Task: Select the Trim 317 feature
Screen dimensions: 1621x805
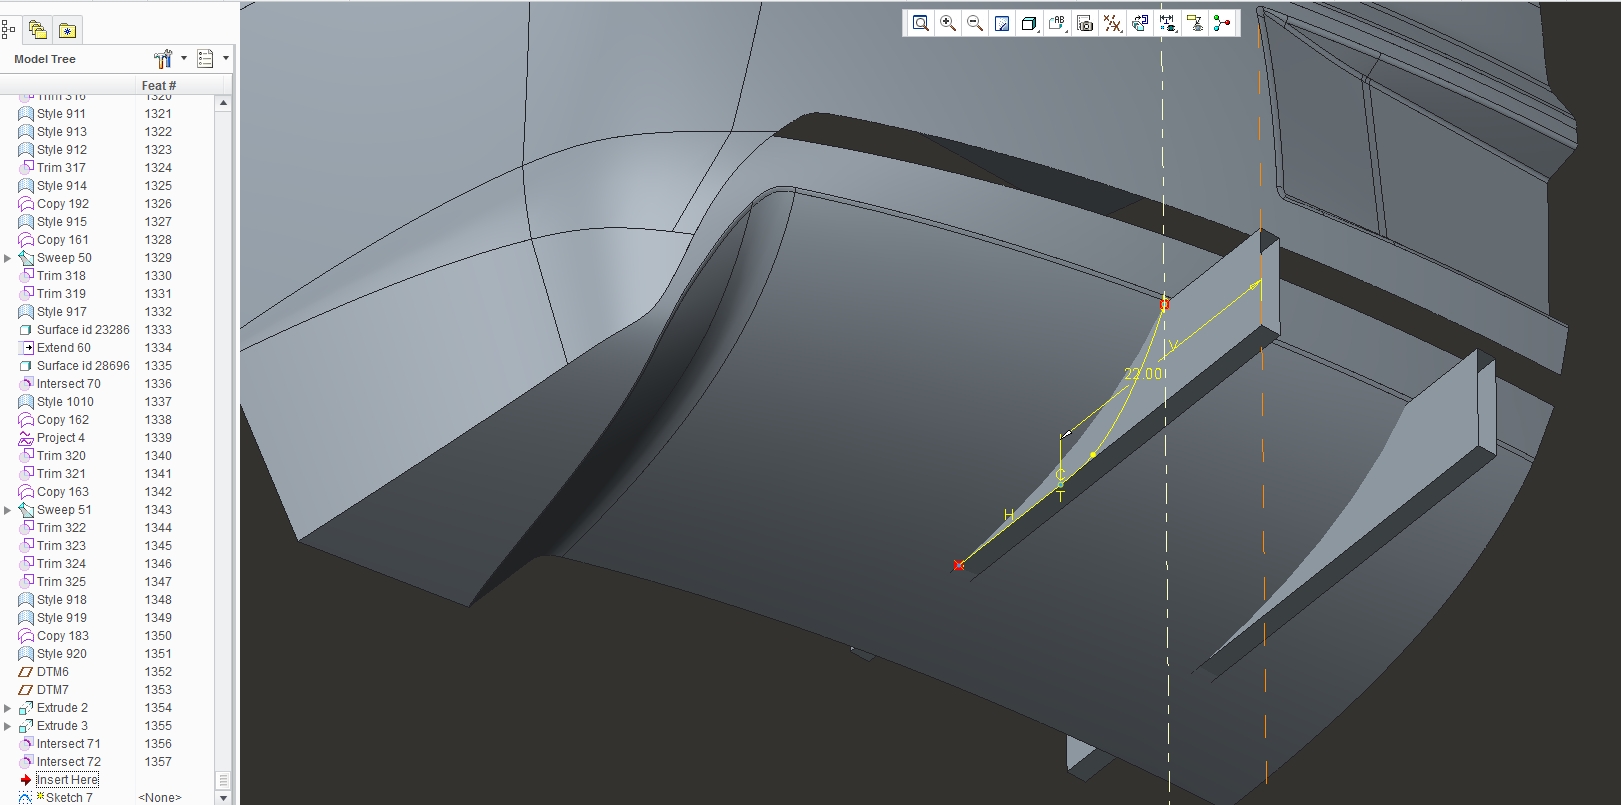Action: (61, 168)
